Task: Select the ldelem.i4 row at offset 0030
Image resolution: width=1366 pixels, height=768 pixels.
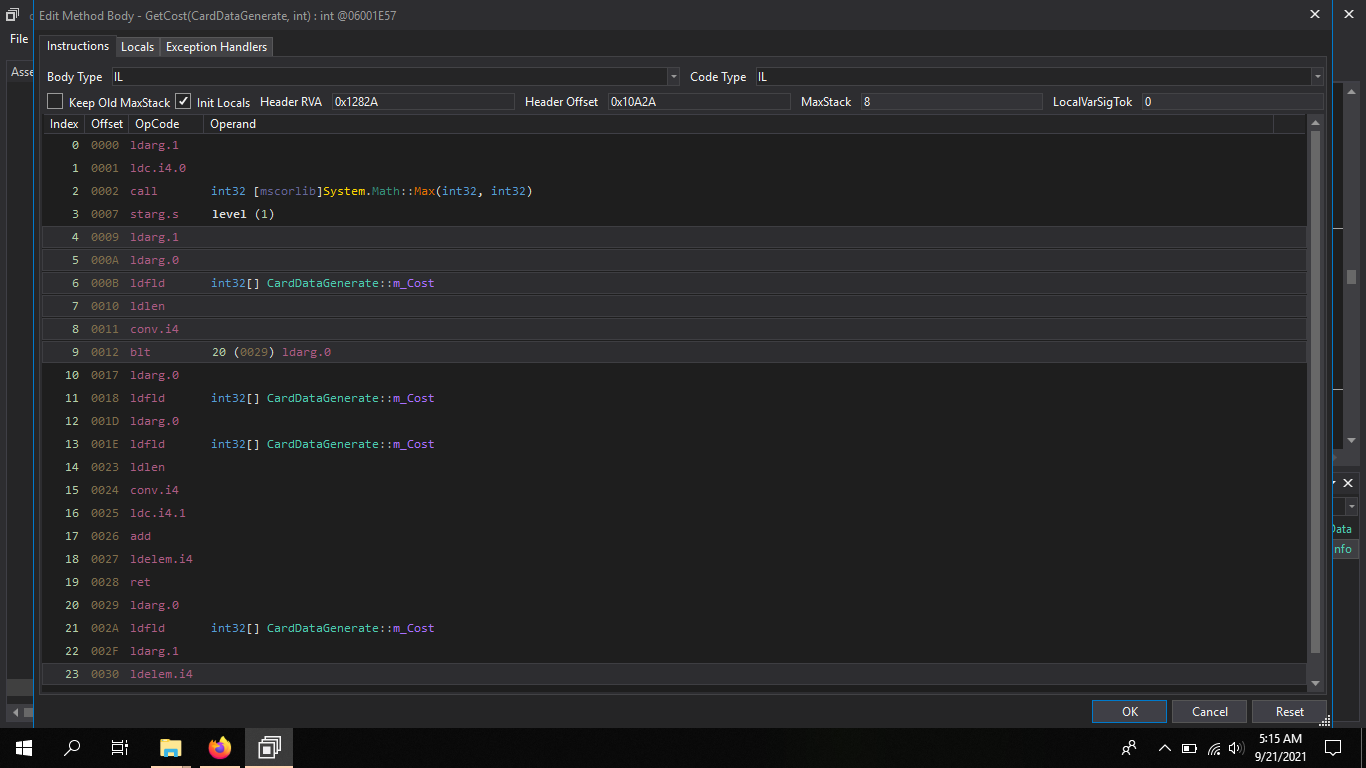Action: [674, 674]
